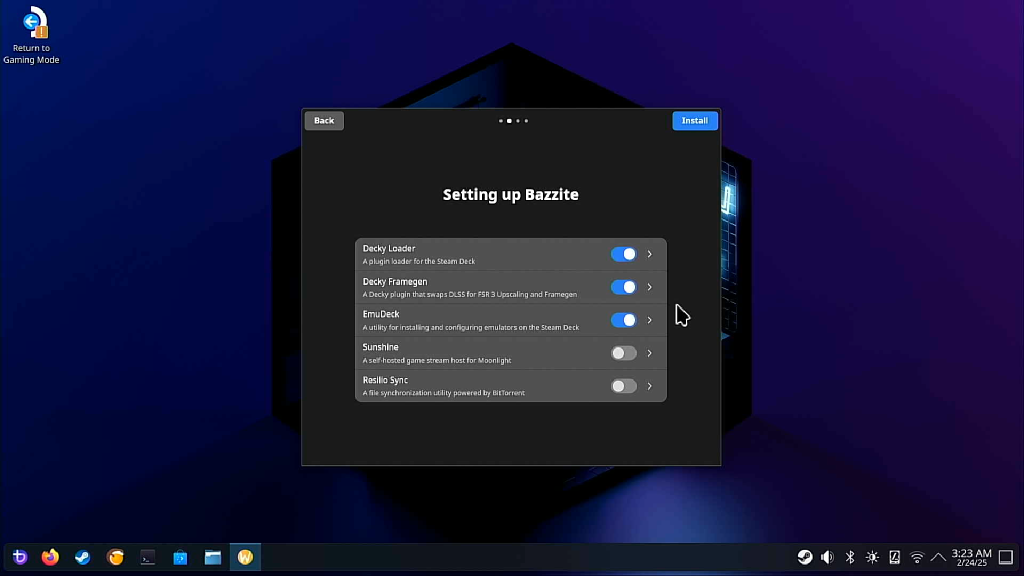Turn off the EmuDeck toggle
The height and width of the screenshot is (576, 1024).
pos(625,320)
